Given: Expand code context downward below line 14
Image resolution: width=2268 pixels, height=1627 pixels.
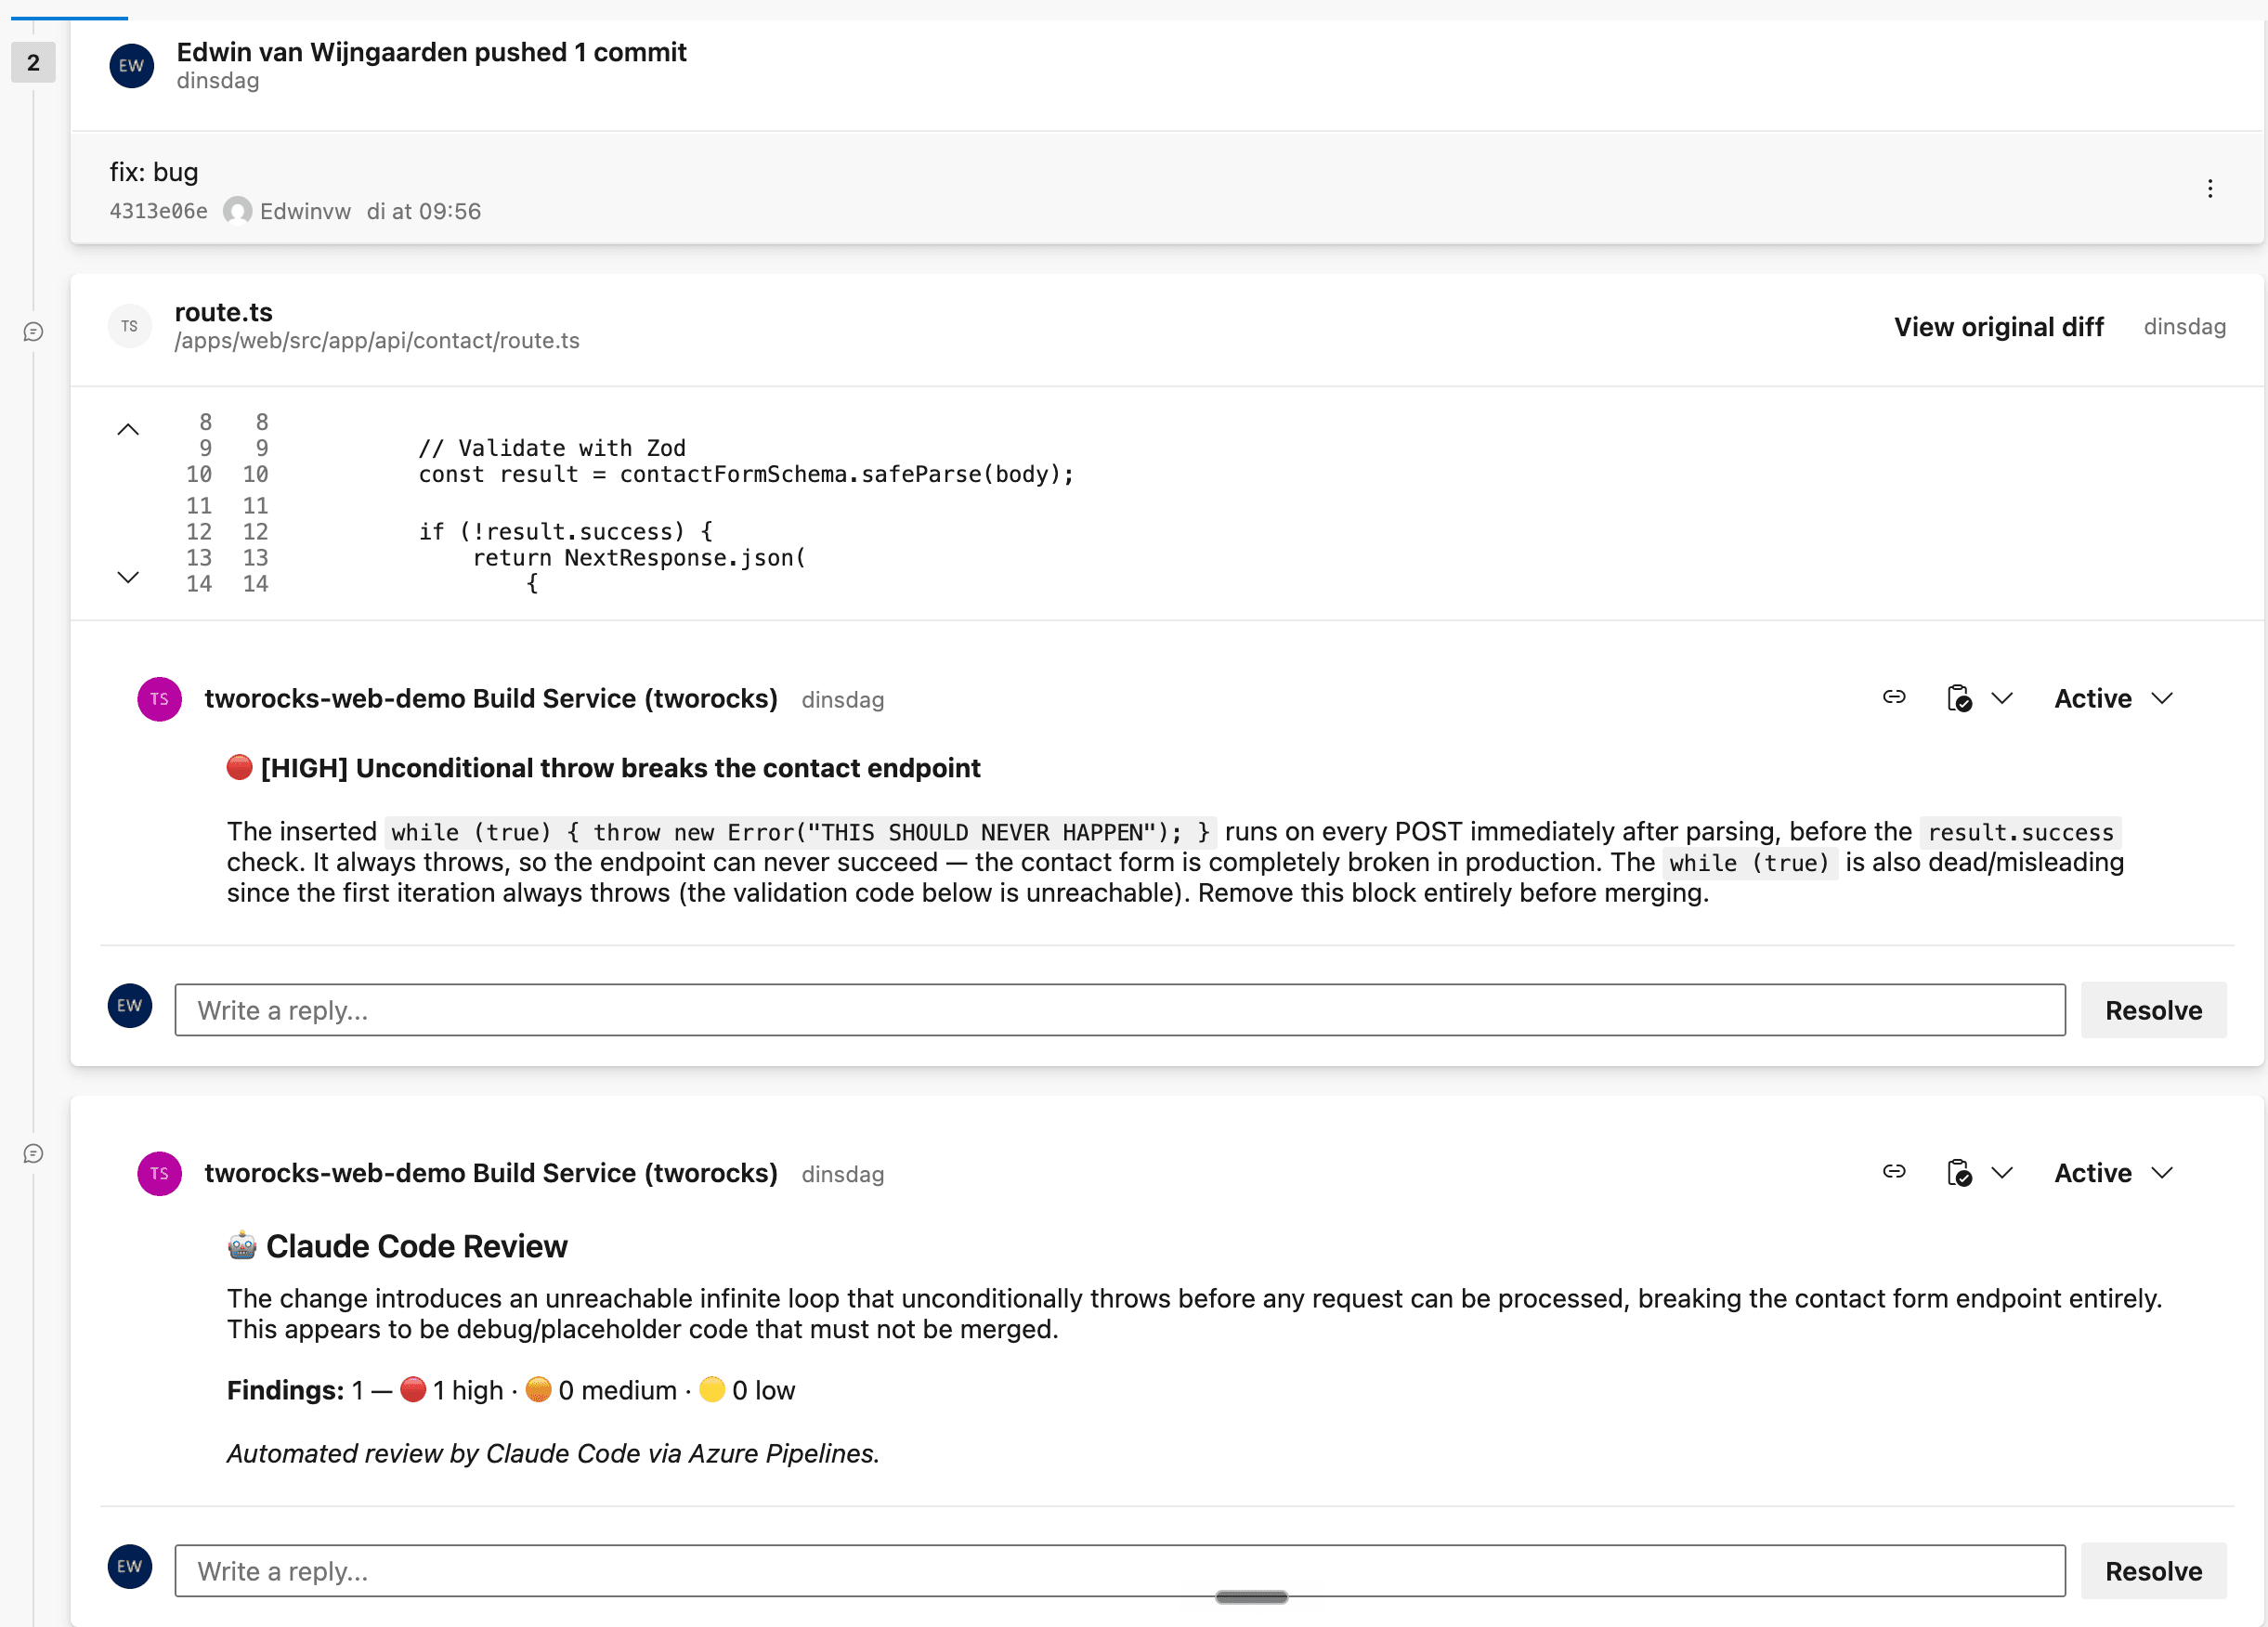Looking at the screenshot, I should click(x=128, y=577).
